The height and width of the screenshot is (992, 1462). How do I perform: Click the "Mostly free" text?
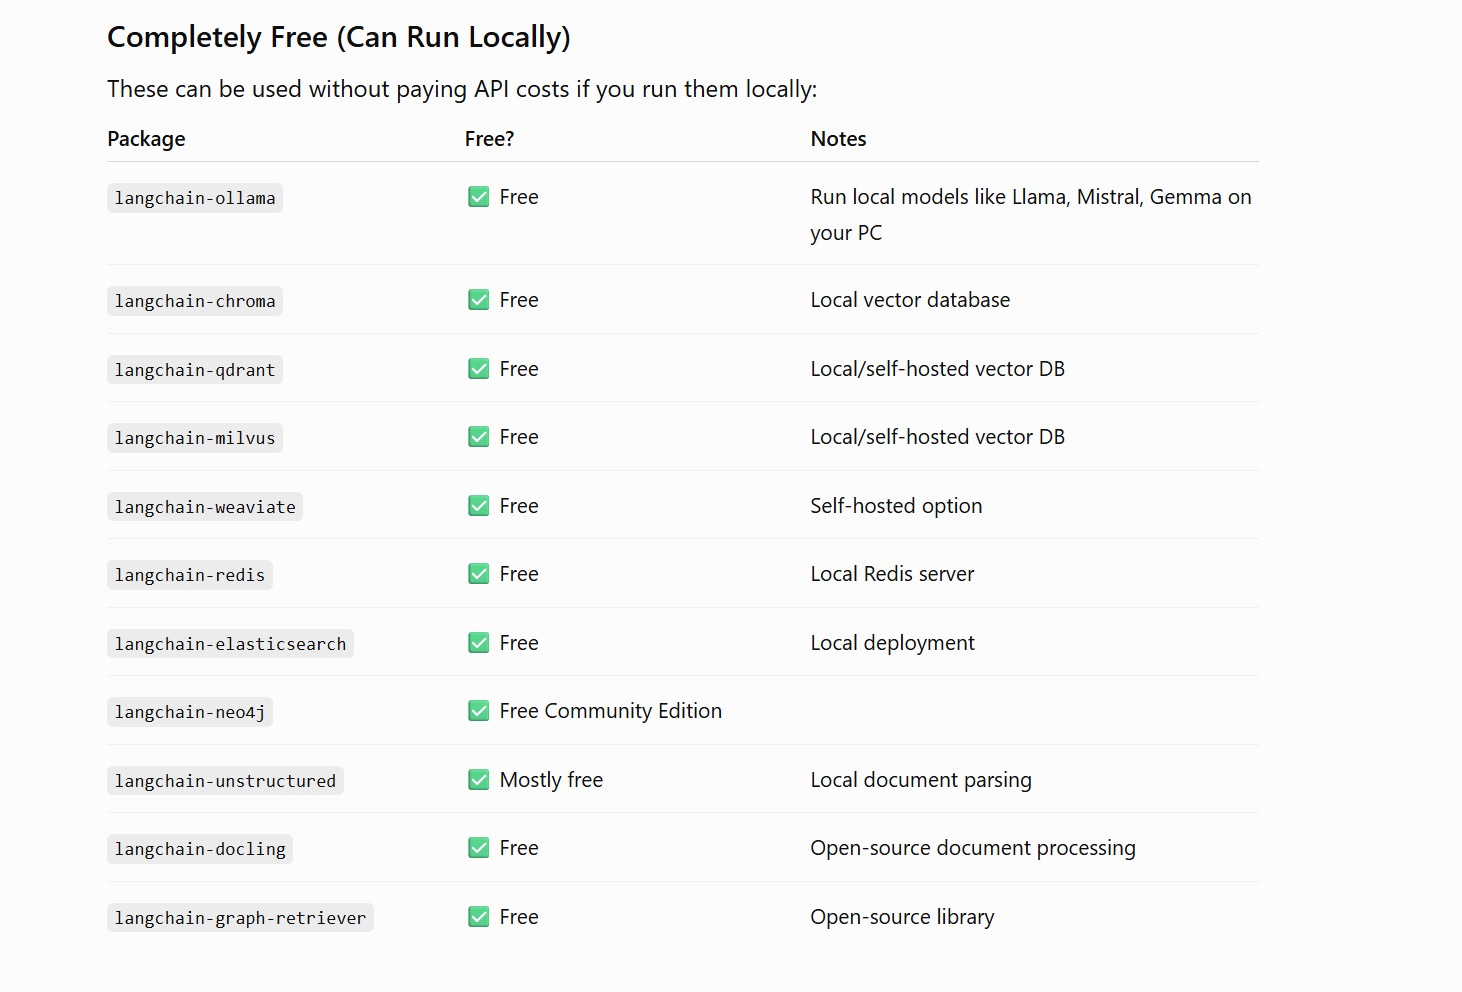(551, 780)
